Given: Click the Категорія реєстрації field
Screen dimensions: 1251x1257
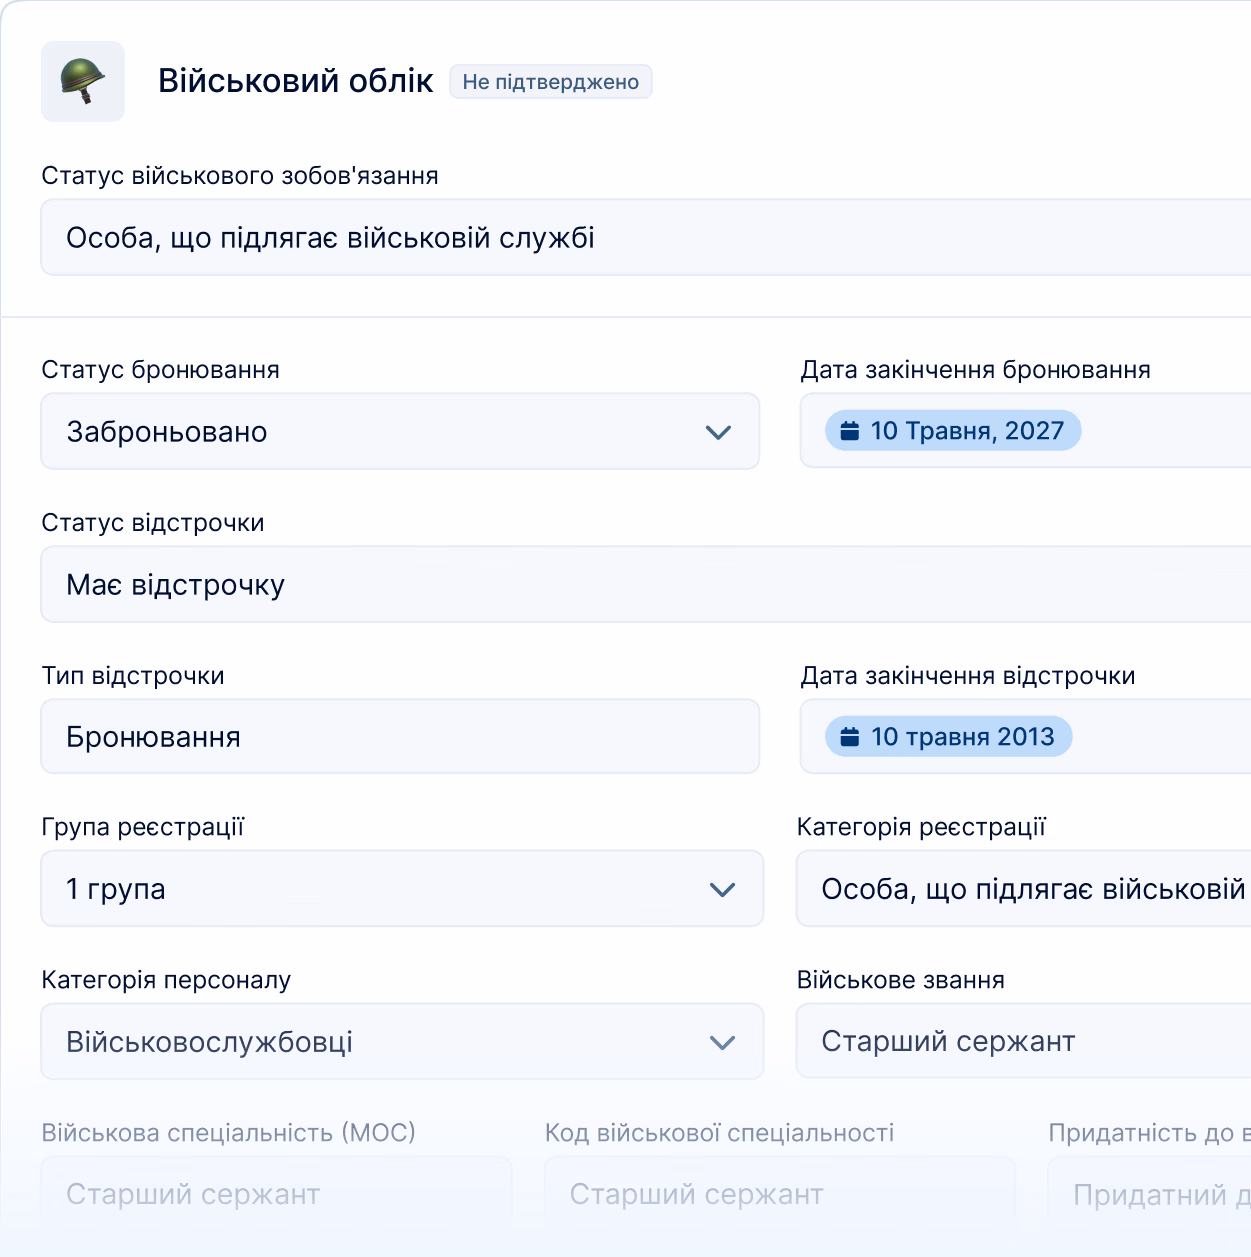Looking at the screenshot, I should [x=1024, y=889].
